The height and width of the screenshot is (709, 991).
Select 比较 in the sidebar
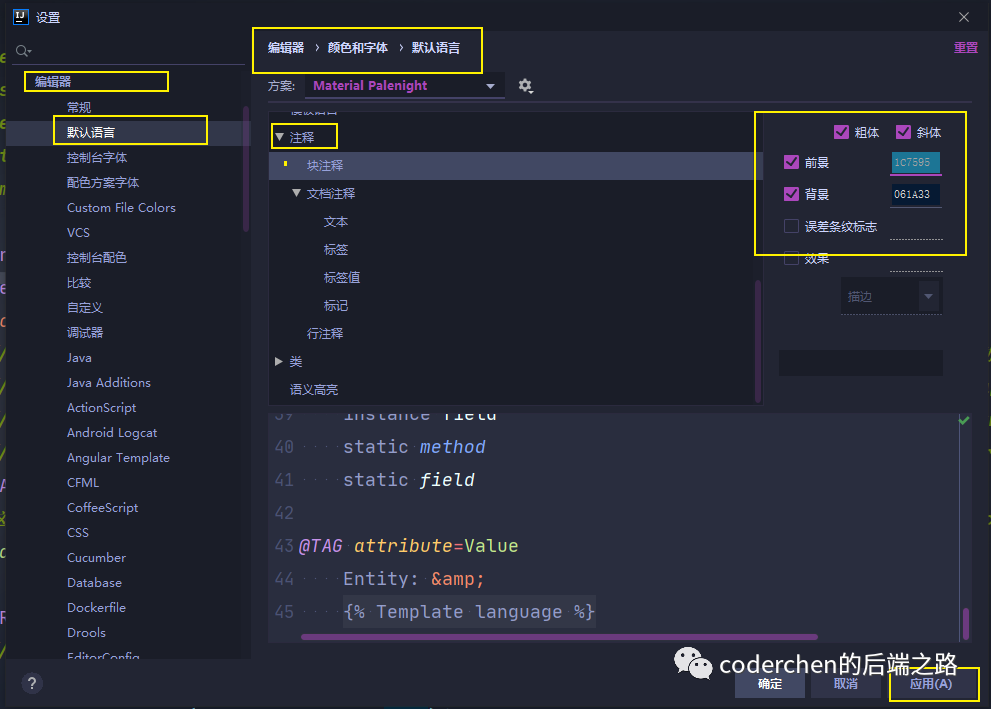(x=79, y=282)
